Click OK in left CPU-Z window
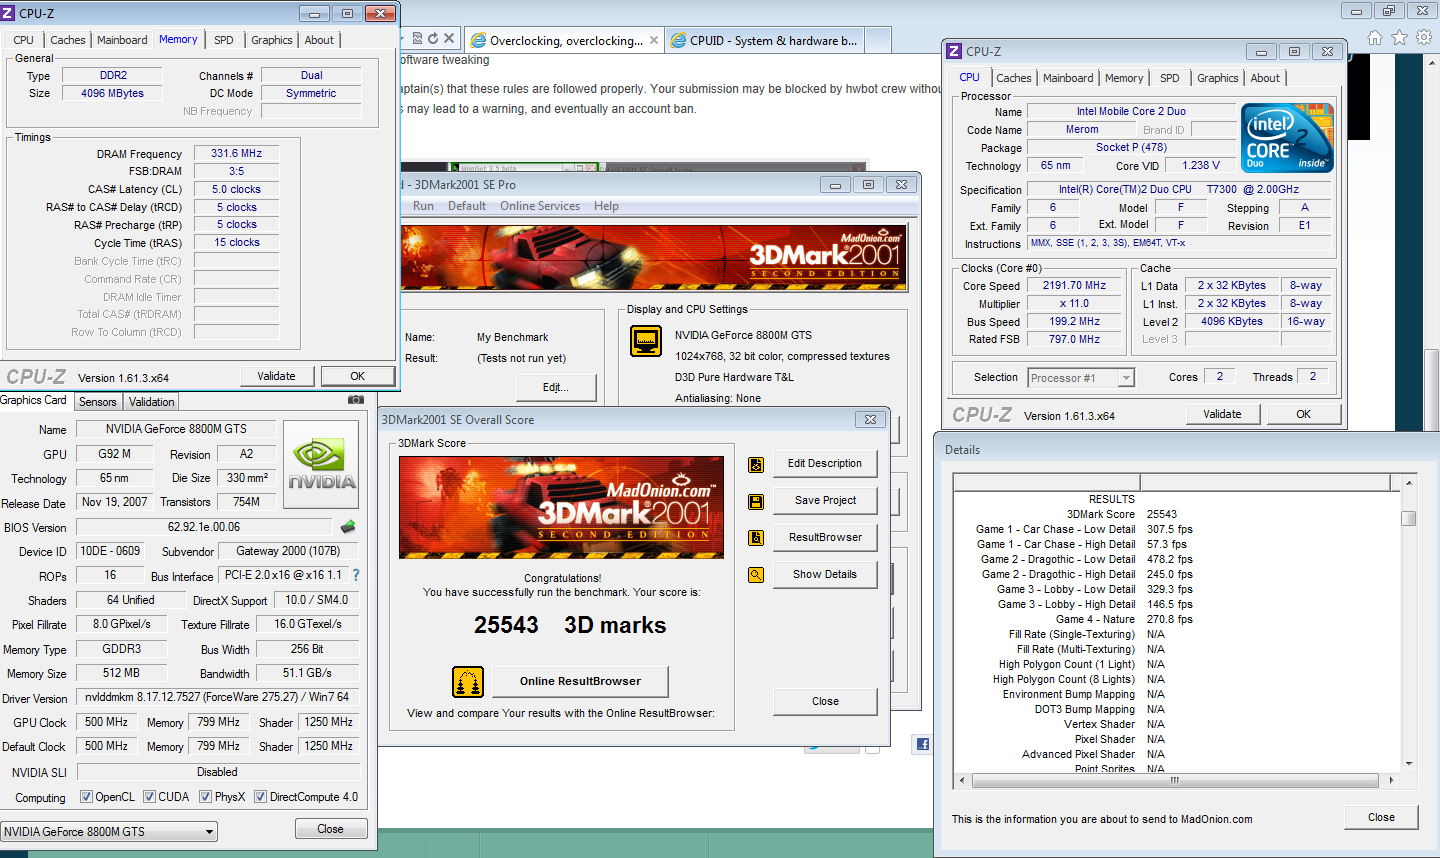The image size is (1440, 858). [358, 376]
